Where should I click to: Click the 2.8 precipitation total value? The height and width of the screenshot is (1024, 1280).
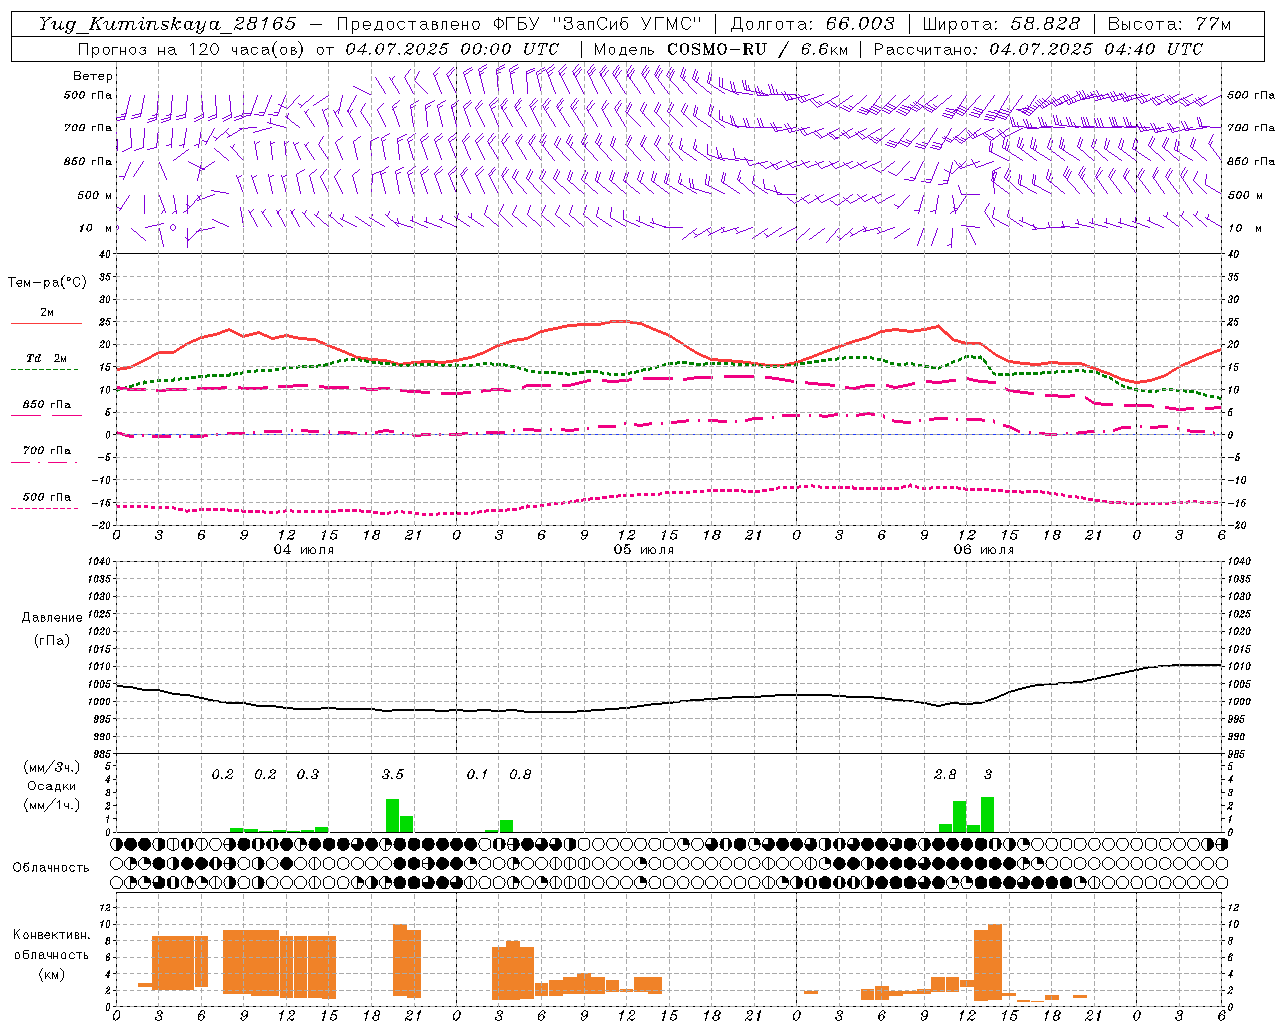pos(945,774)
